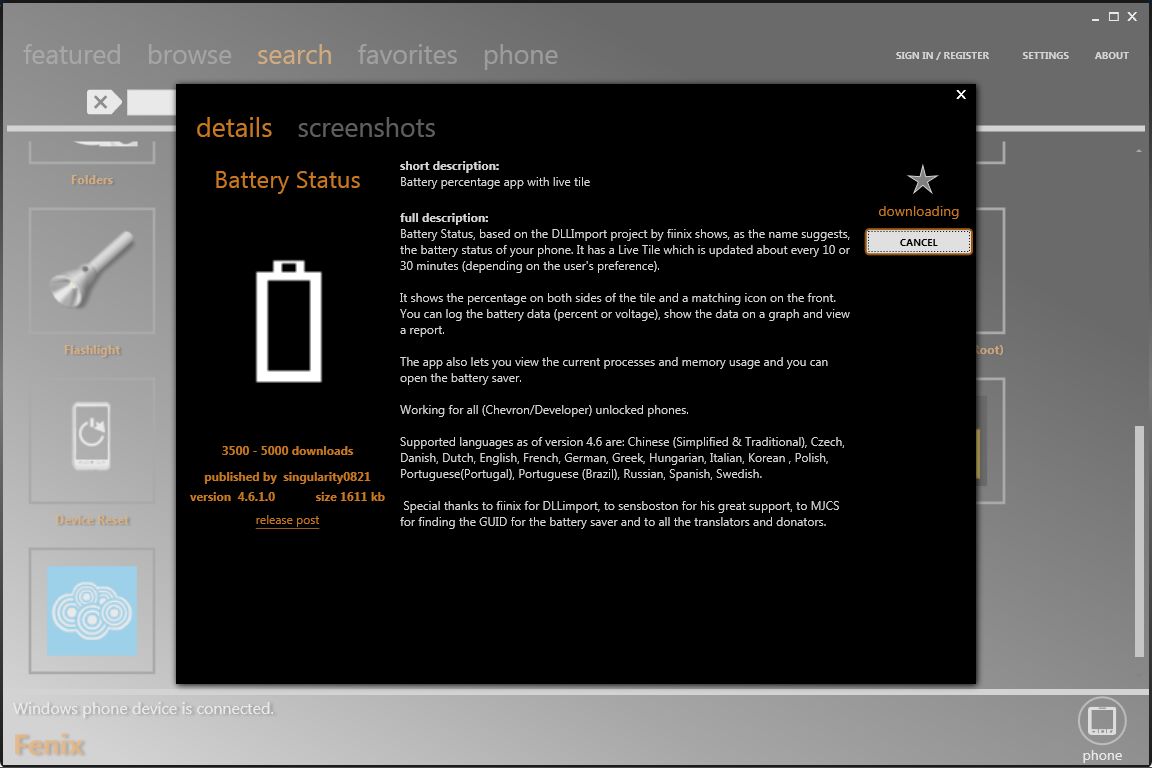
Task: Go to the featured section
Action: click(72, 55)
